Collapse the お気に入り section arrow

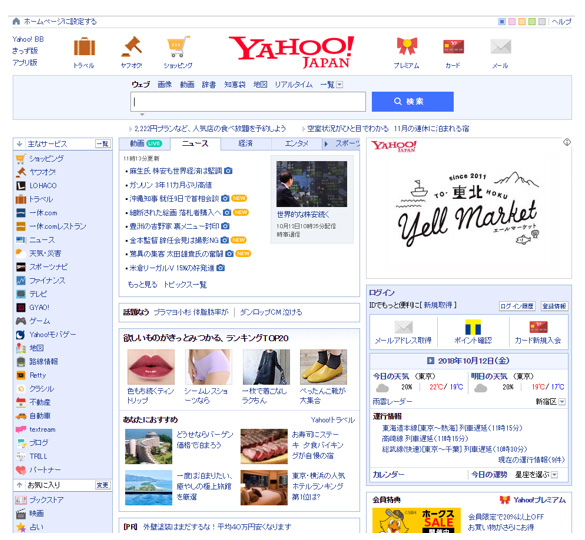pyautogui.click(x=19, y=485)
